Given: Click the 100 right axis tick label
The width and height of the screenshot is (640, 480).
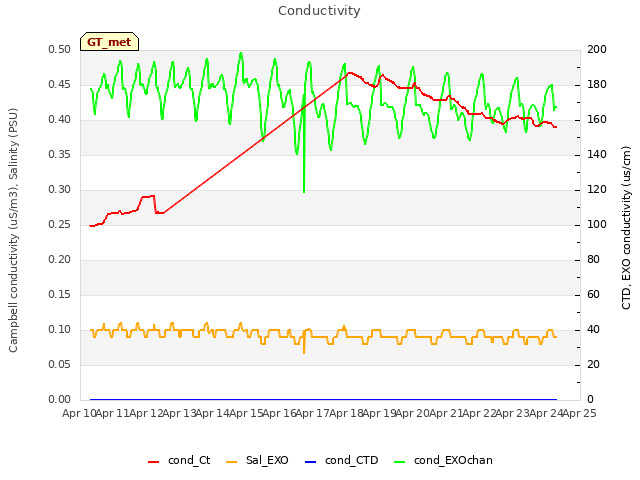Looking at the screenshot, I should click(x=597, y=224).
